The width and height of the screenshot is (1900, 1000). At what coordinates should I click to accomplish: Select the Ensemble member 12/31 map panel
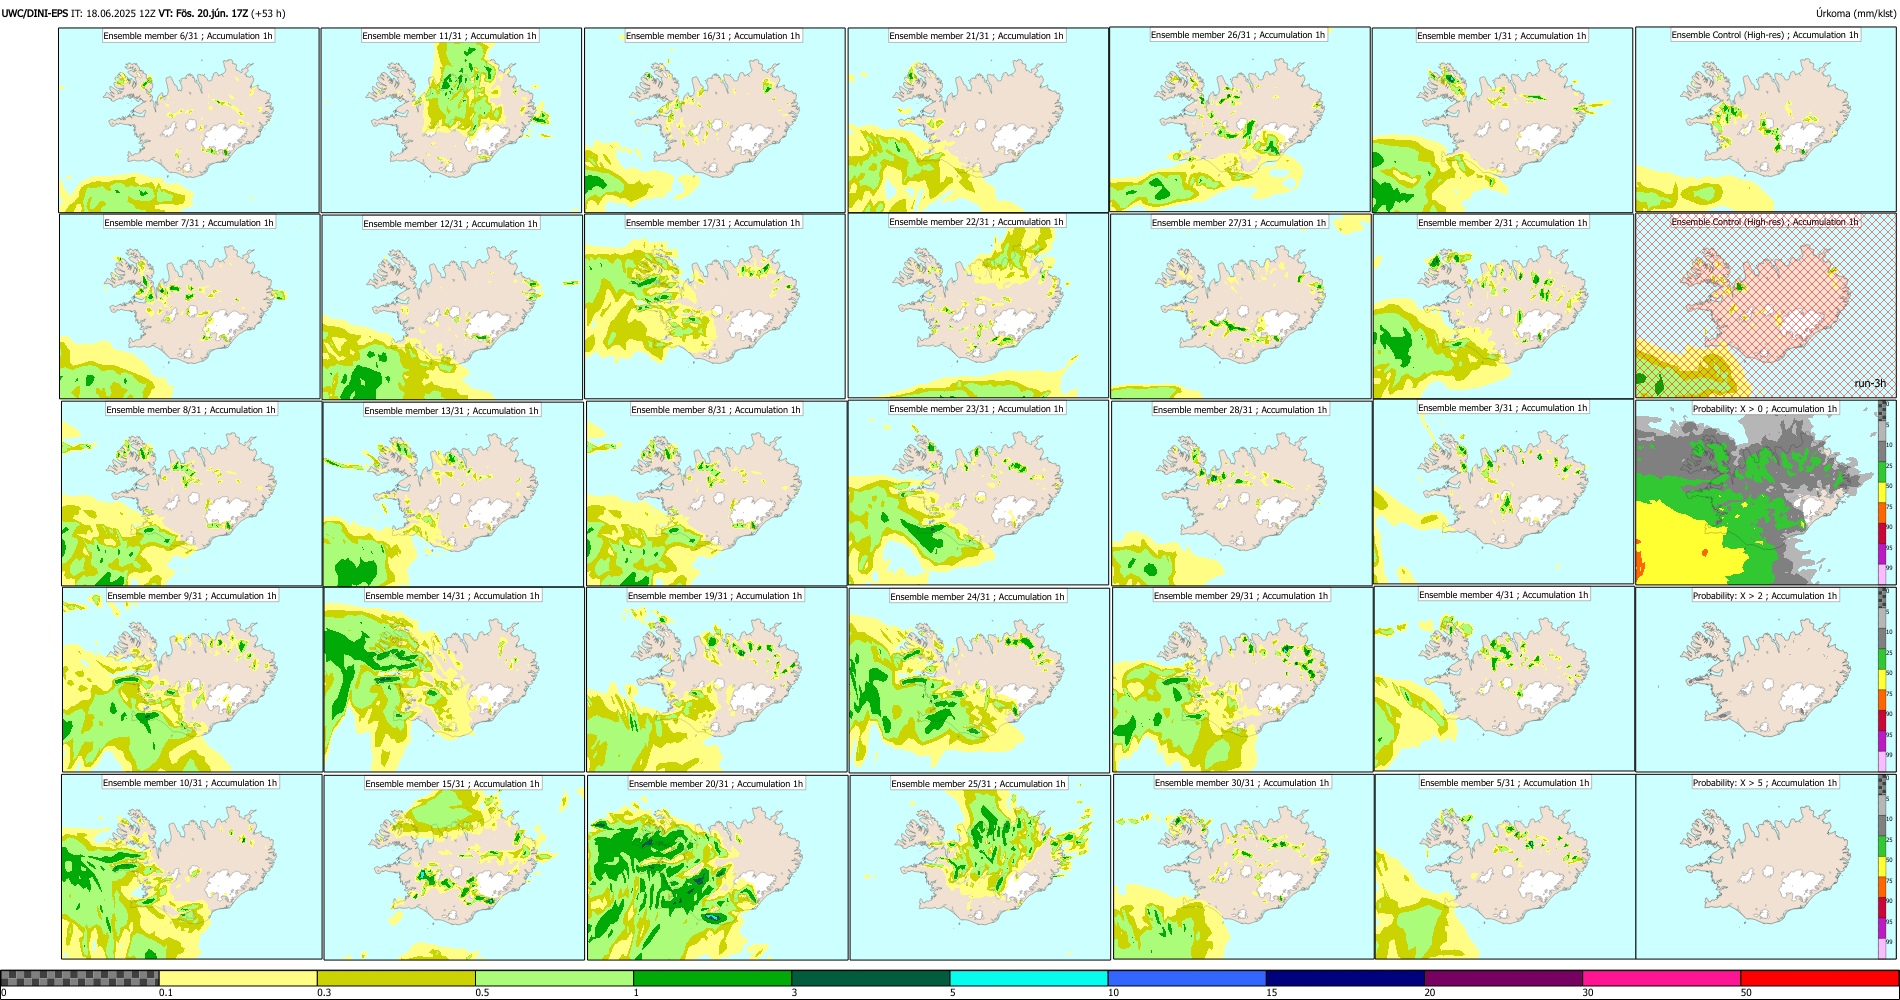[452, 307]
